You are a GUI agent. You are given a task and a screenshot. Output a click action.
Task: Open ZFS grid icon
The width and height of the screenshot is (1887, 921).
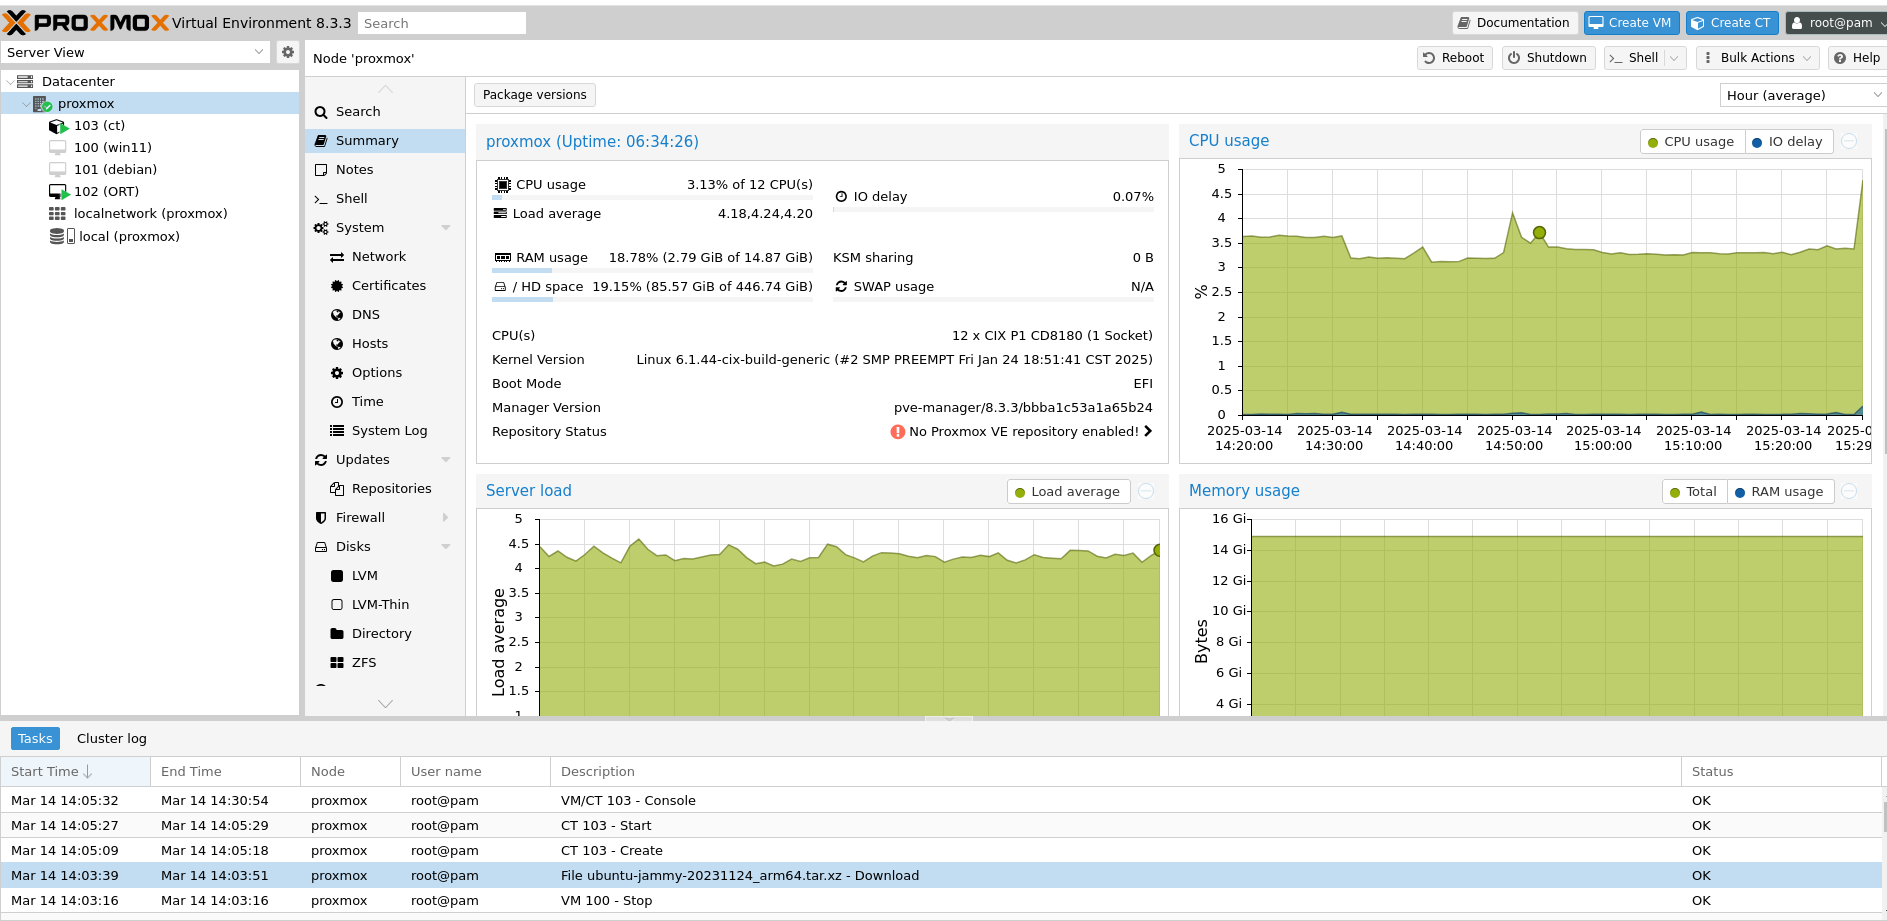(x=337, y=663)
